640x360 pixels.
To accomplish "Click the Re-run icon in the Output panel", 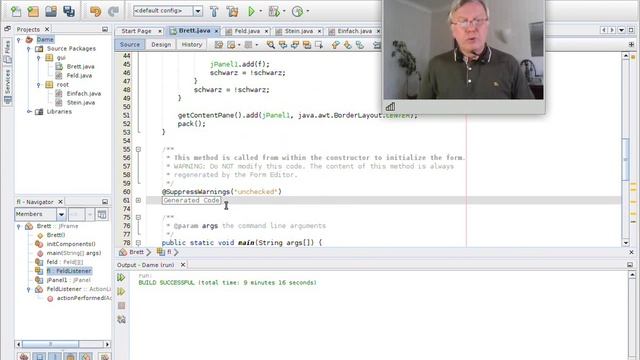I will (x=121, y=278).
